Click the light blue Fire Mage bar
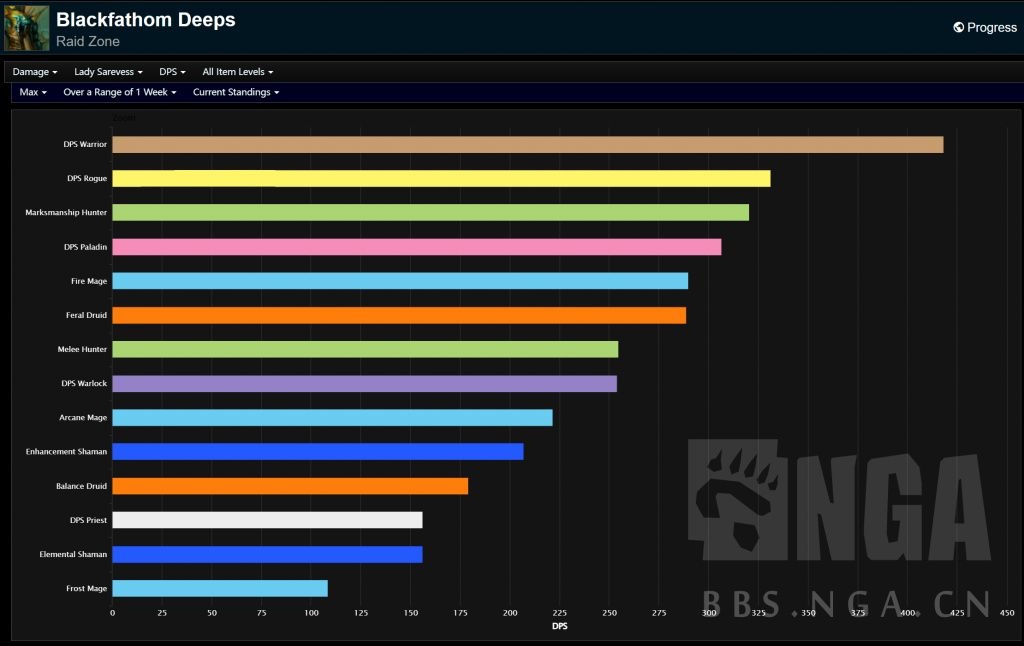Screen dimensions: 1024x646 click(x=400, y=281)
